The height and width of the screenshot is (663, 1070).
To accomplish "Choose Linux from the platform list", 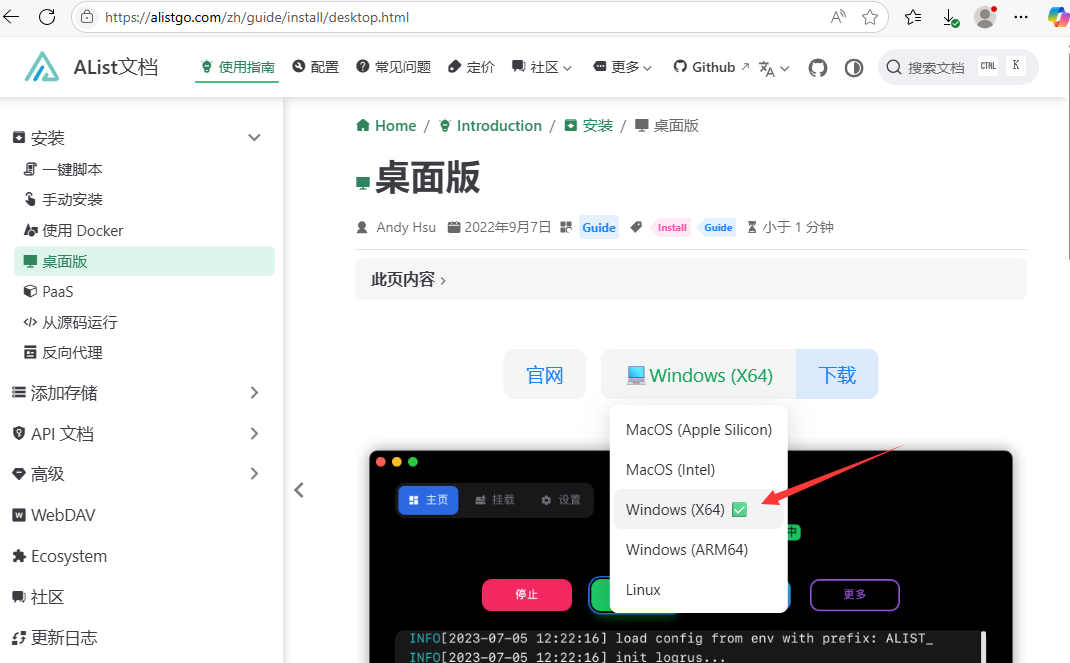I will (699, 590).
